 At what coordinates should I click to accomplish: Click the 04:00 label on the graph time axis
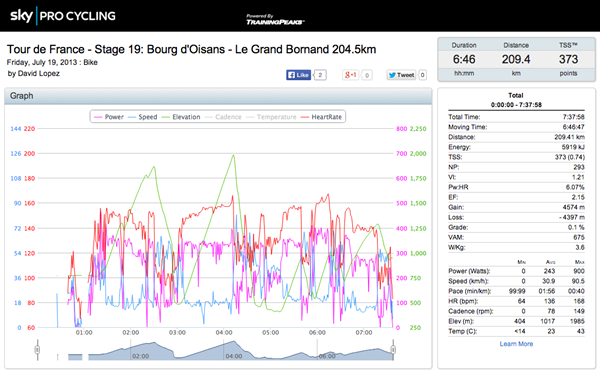pyautogui.click(x=224, y=333)
